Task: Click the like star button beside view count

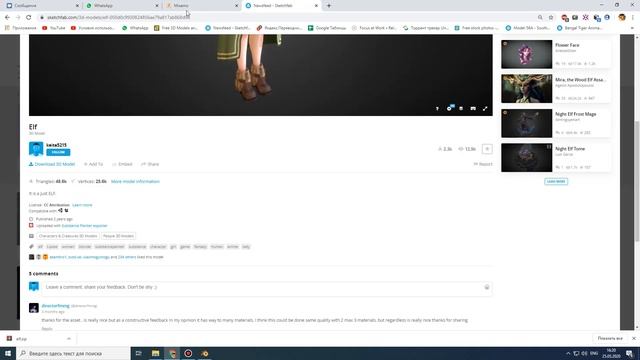Action: (x=487, y=149)
